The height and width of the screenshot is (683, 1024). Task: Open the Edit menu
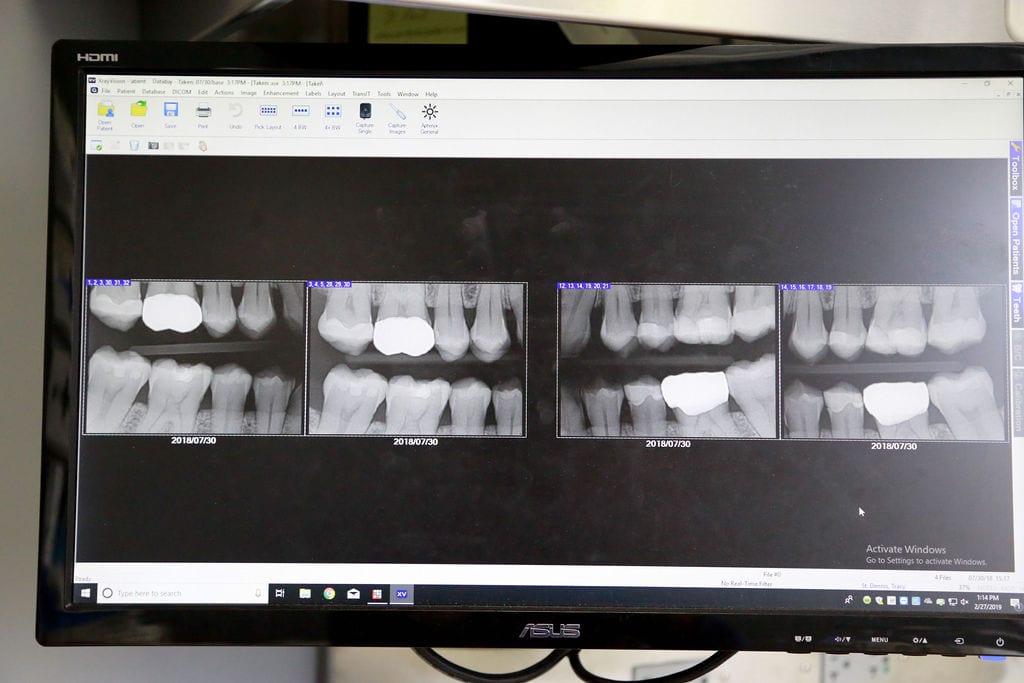pos(202,92)
